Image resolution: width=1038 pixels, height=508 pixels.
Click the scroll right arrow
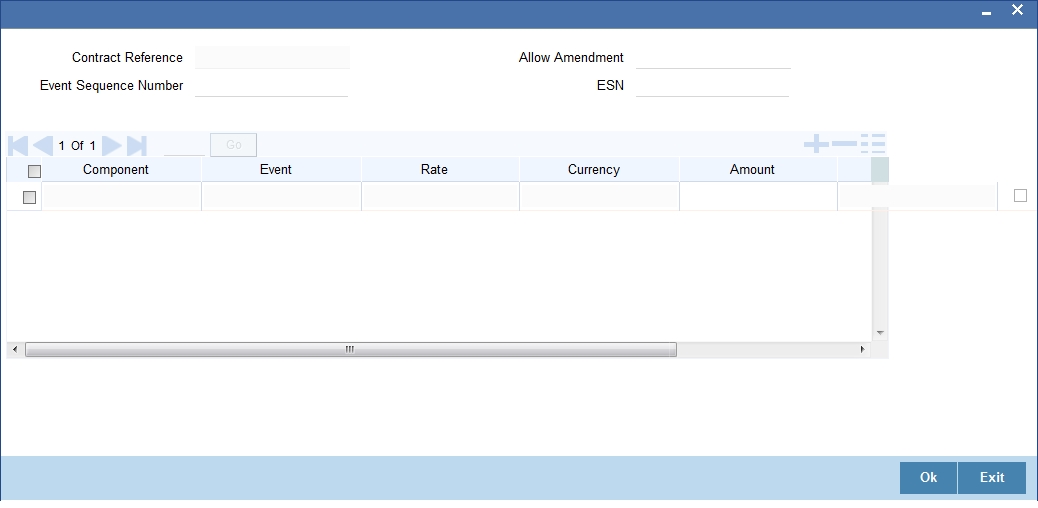(862, 349)
